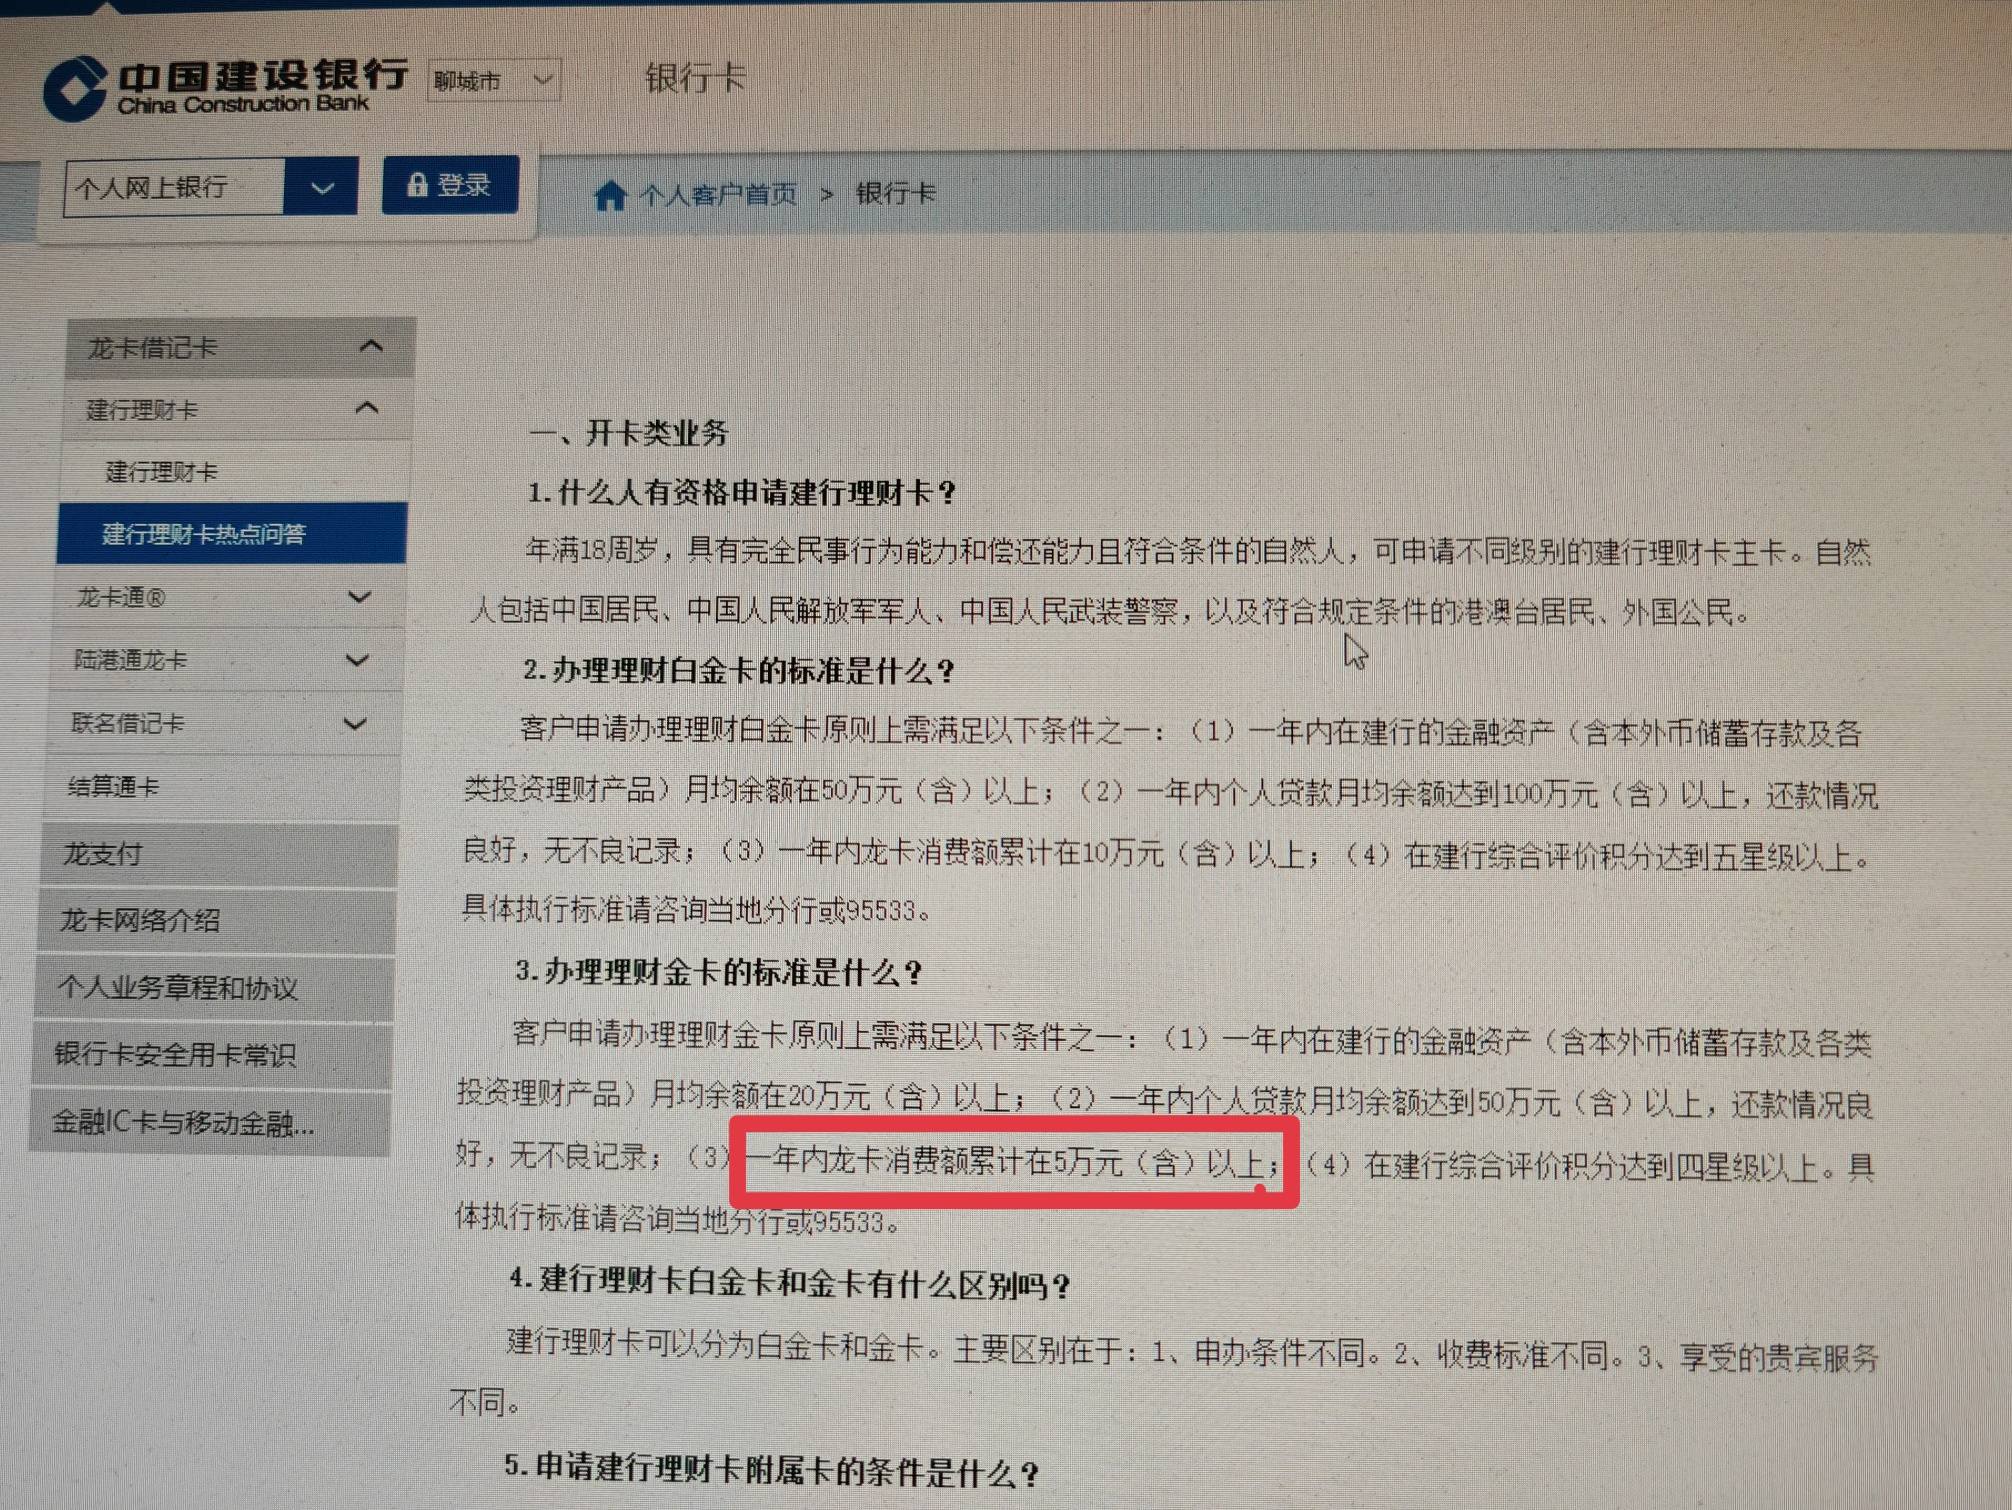Open 银行卡安全用卡常识 sidebar menu
The height and width of the screenshot is (1510, 2012).
click(211, 1055)
